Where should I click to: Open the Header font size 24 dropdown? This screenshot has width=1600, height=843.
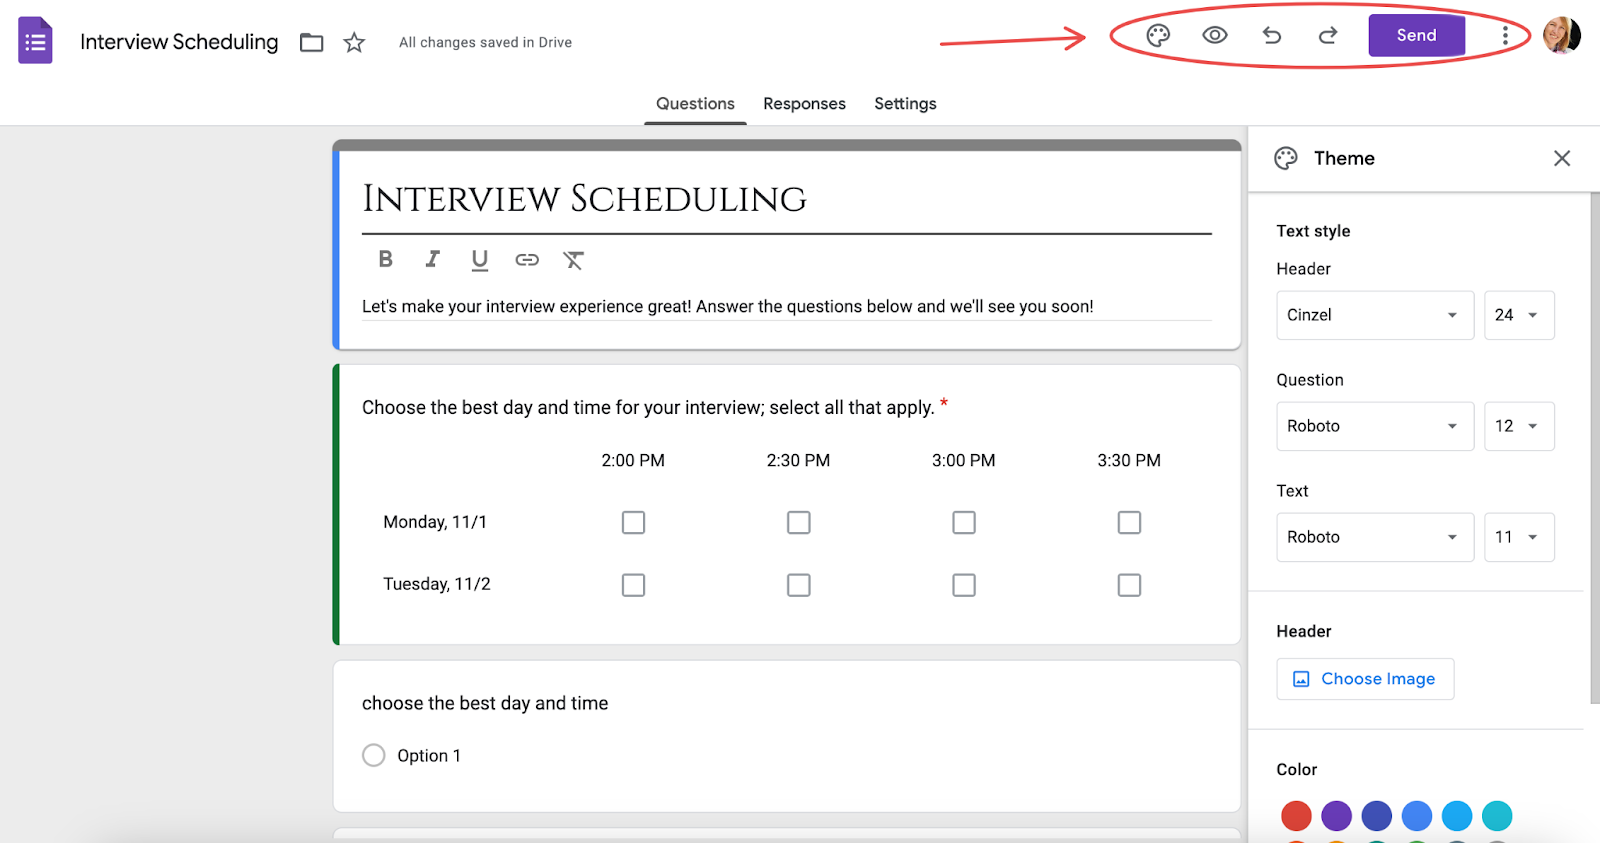(x=1519, y=315)
